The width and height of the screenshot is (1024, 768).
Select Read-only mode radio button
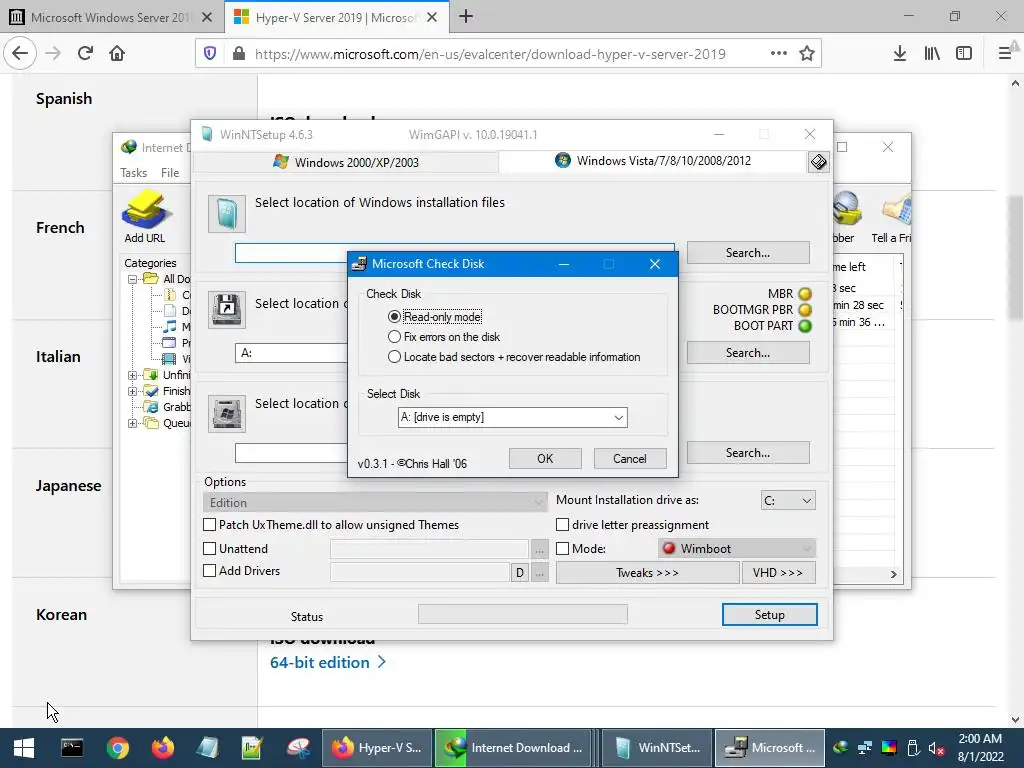394,317
